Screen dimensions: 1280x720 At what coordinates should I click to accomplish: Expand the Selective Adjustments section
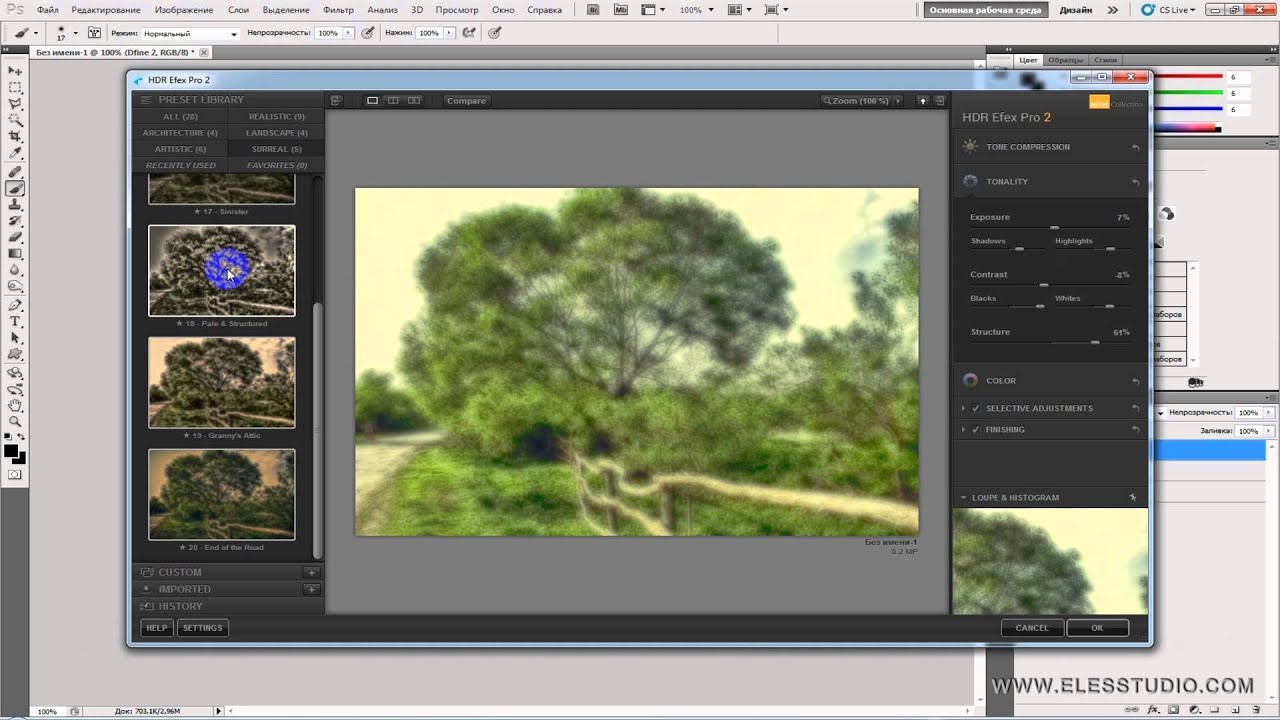[964, 408]
